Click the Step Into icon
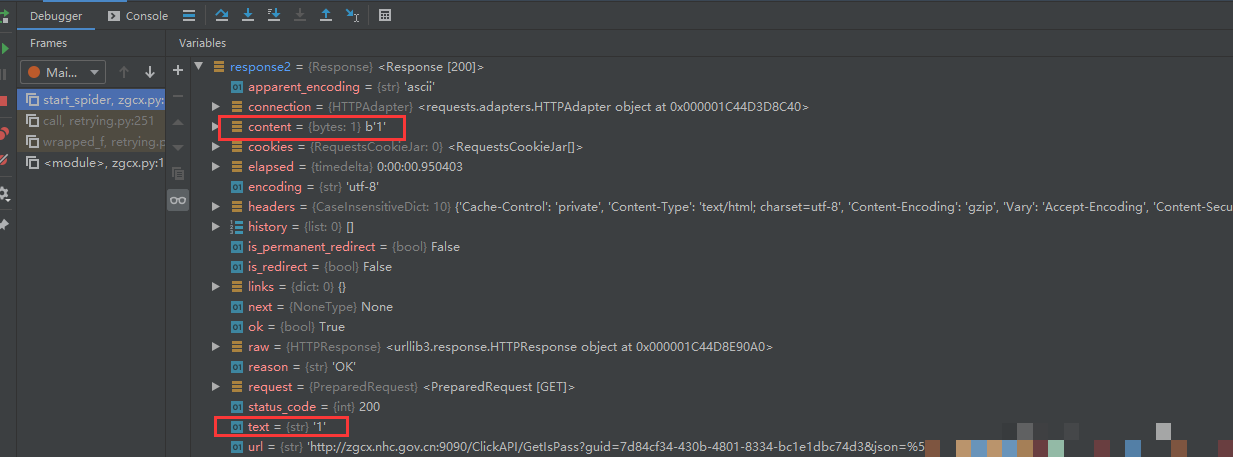This screenshot has width=1233, height=457. [248, 15]
